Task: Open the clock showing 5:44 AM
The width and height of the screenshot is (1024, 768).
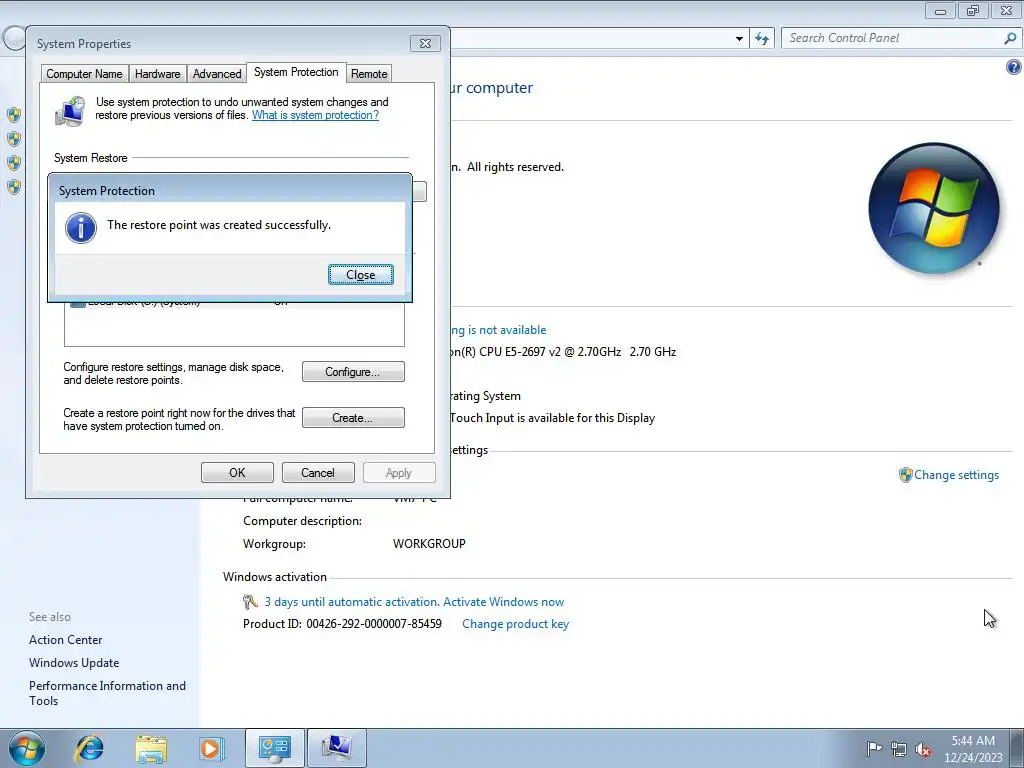Action: coord(973,749)
